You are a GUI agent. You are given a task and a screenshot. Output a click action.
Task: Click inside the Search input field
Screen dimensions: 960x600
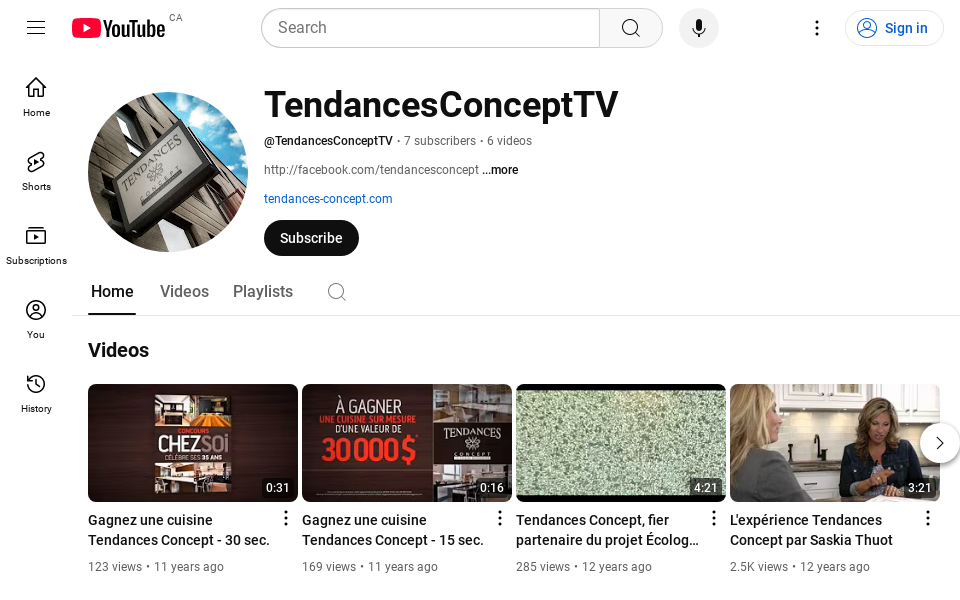click(x=430, y=28)
